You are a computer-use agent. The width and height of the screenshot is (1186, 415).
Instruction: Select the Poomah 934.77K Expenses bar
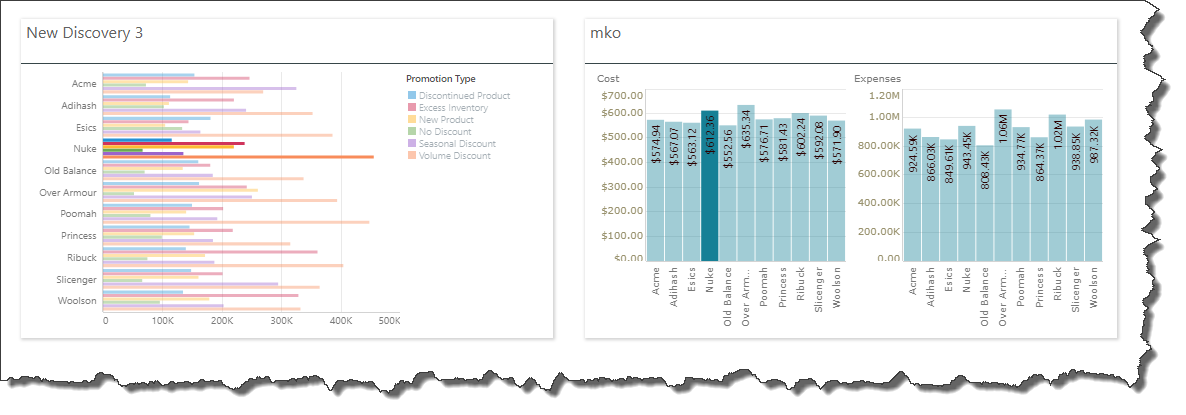1021,194
